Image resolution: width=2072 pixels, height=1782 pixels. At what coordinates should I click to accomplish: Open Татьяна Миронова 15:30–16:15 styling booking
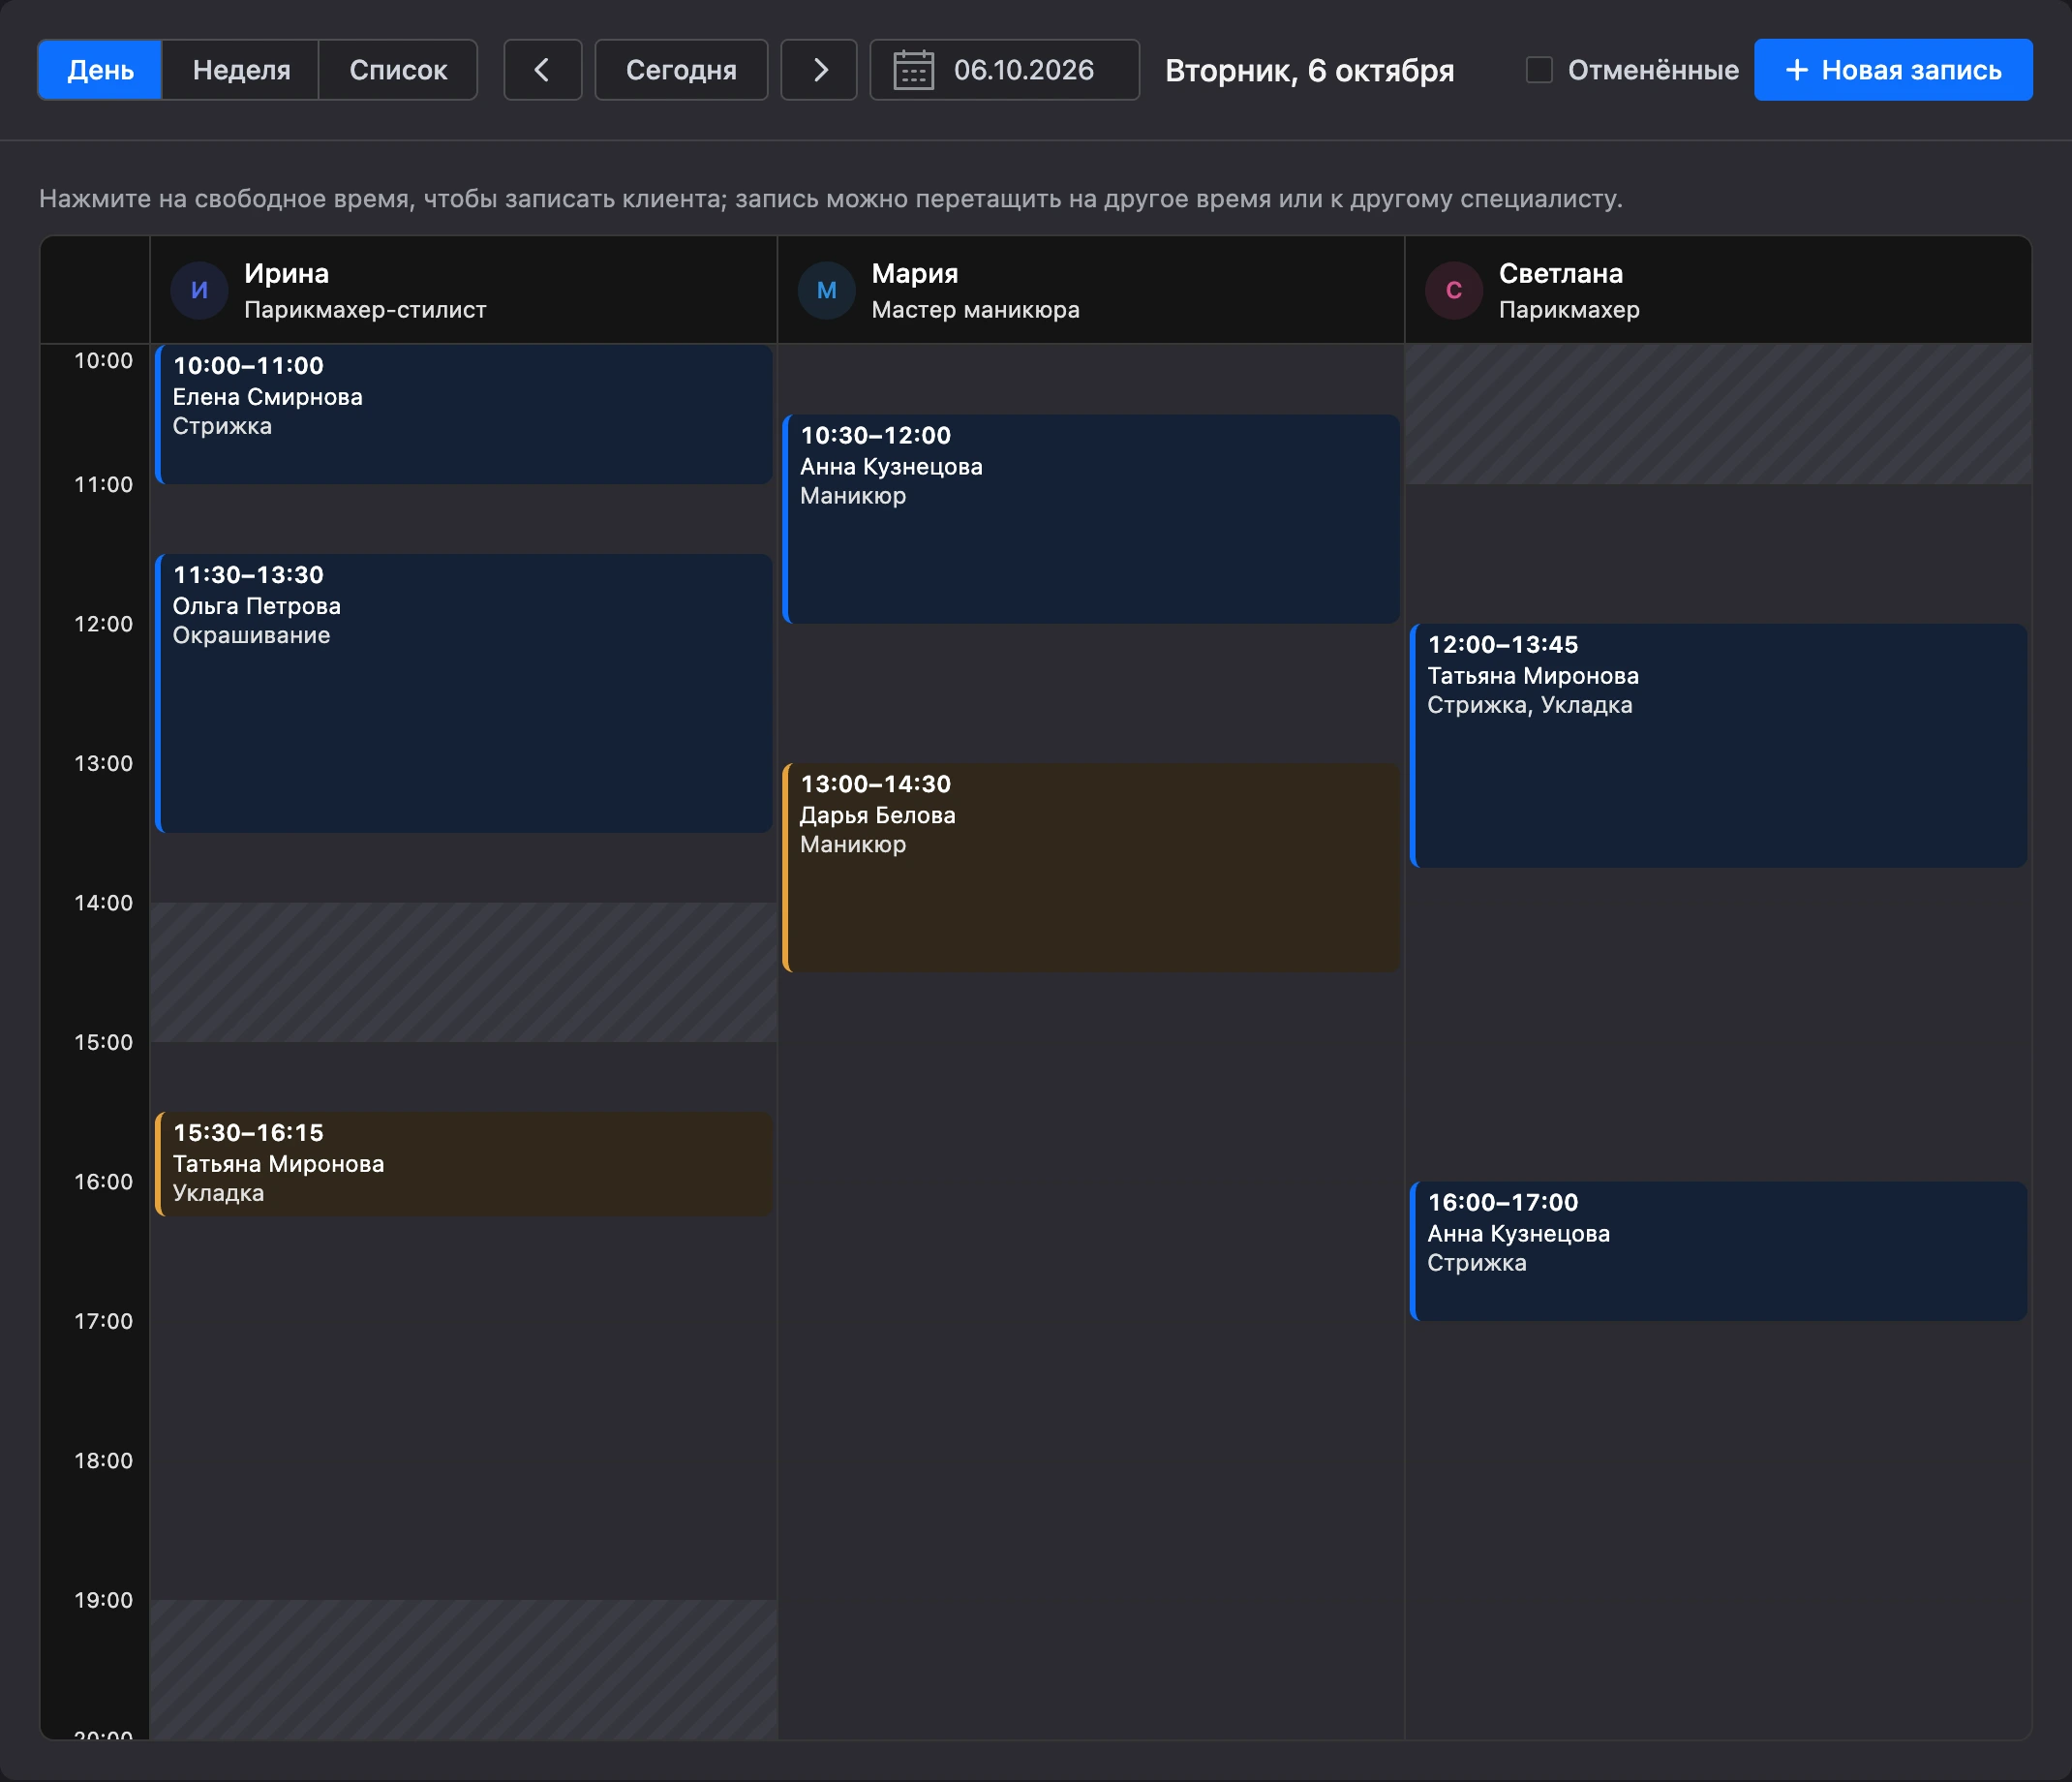tap(464, 1165)
